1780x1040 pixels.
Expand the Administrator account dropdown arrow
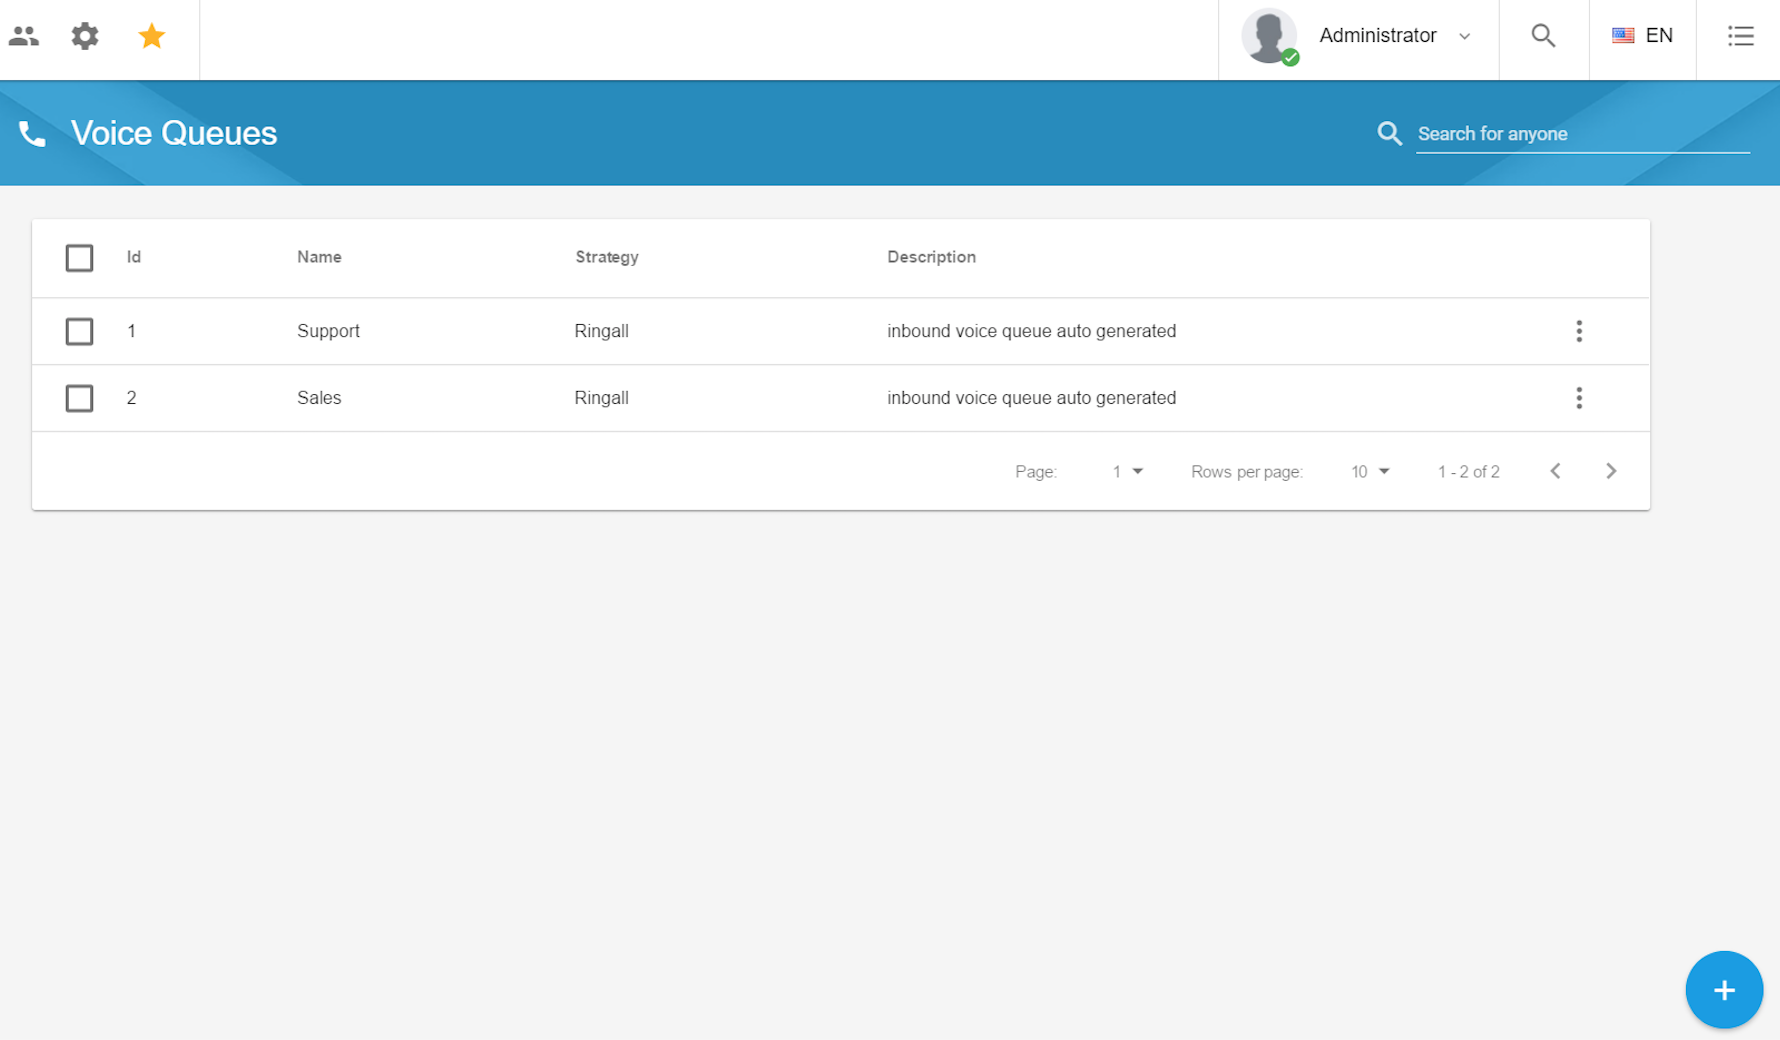pos(1465,37)
